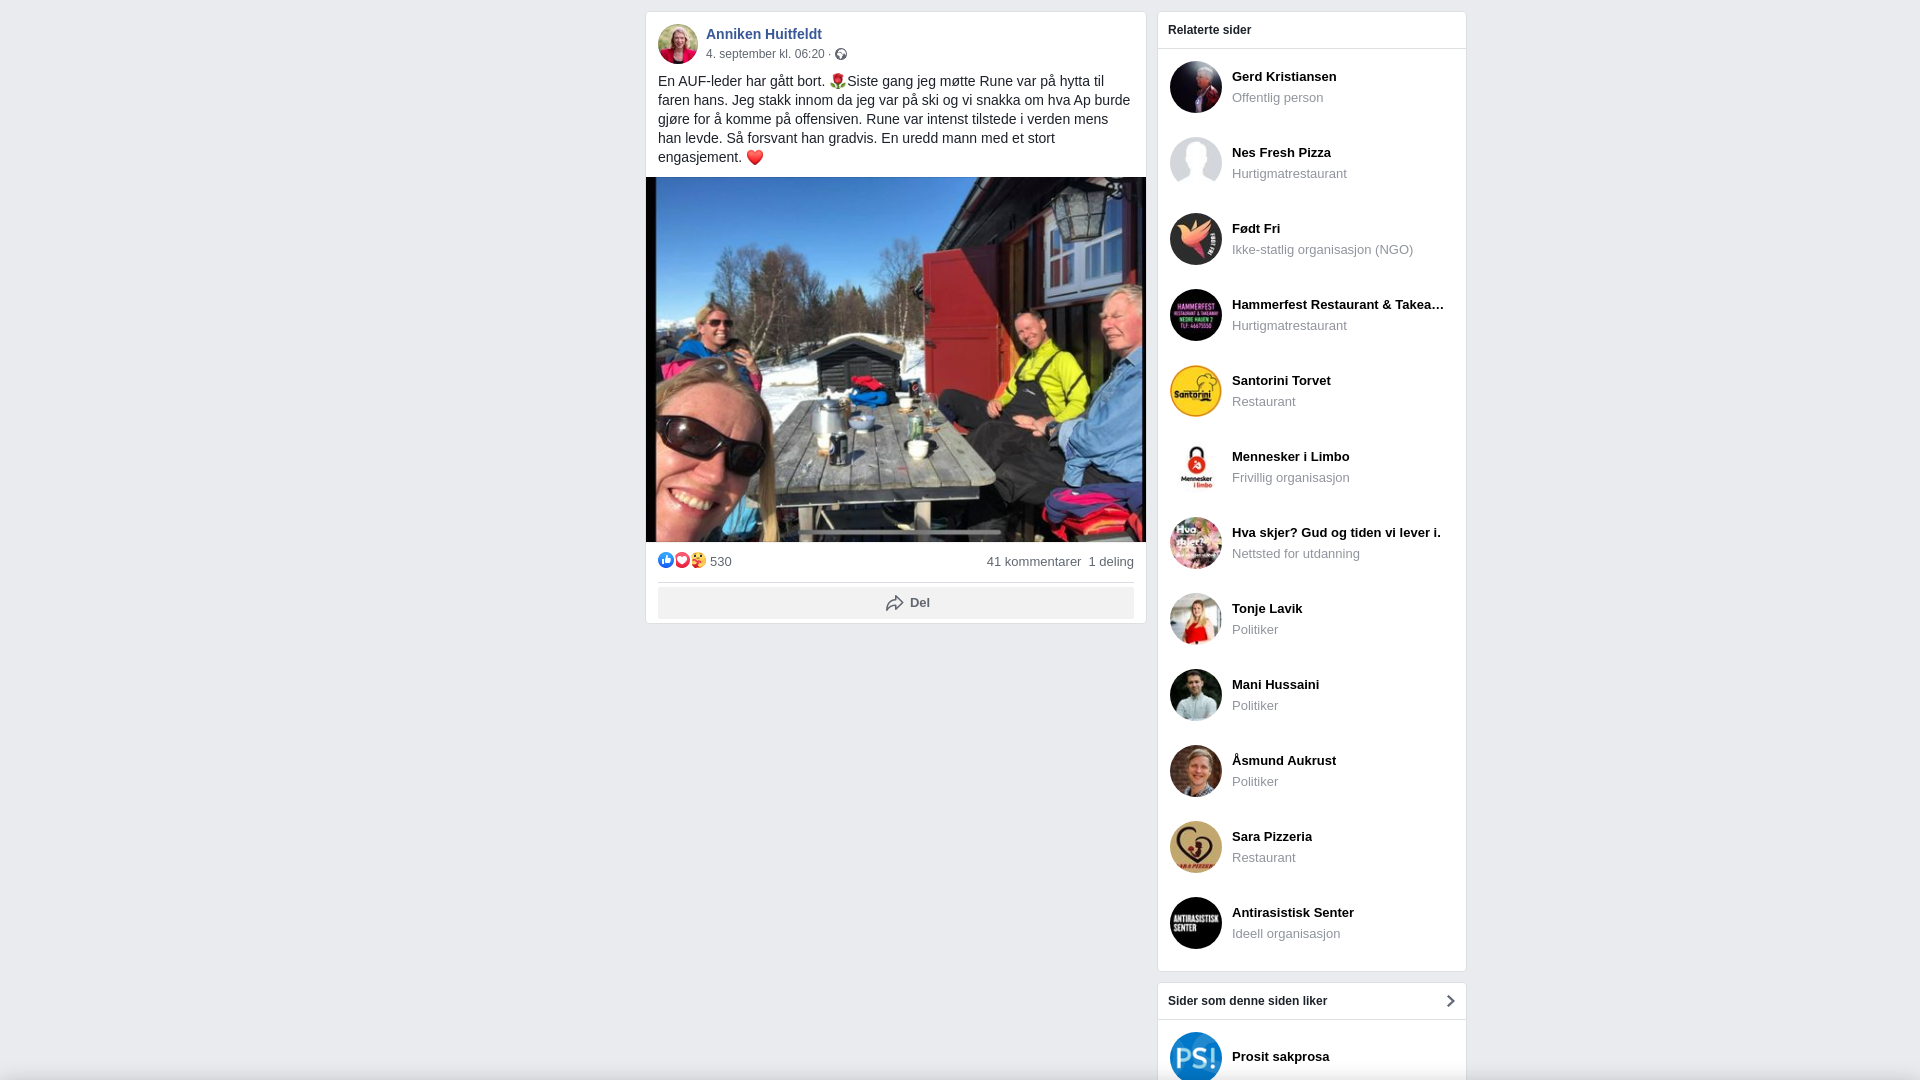Open Anniken Huitfeldt's profile picture
The height and width of the screenshot is (1080, 1920).
pyautogui.click(x=677, y=44)
